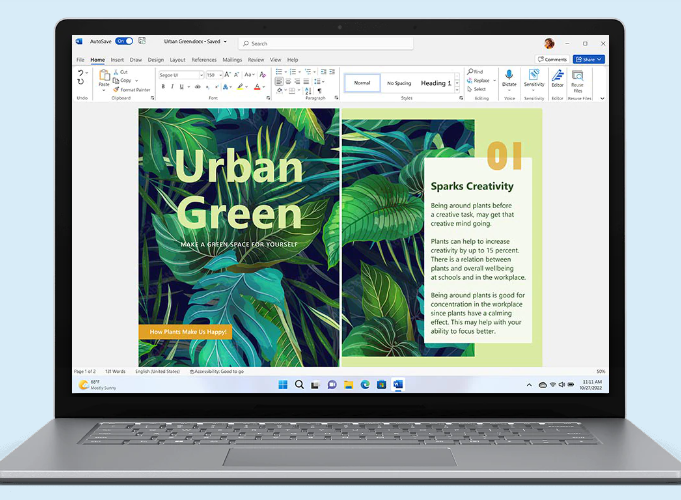Toggle italic text formatting
The width and height of the screenshot is (681, 500).
click(x=172, y=87)
